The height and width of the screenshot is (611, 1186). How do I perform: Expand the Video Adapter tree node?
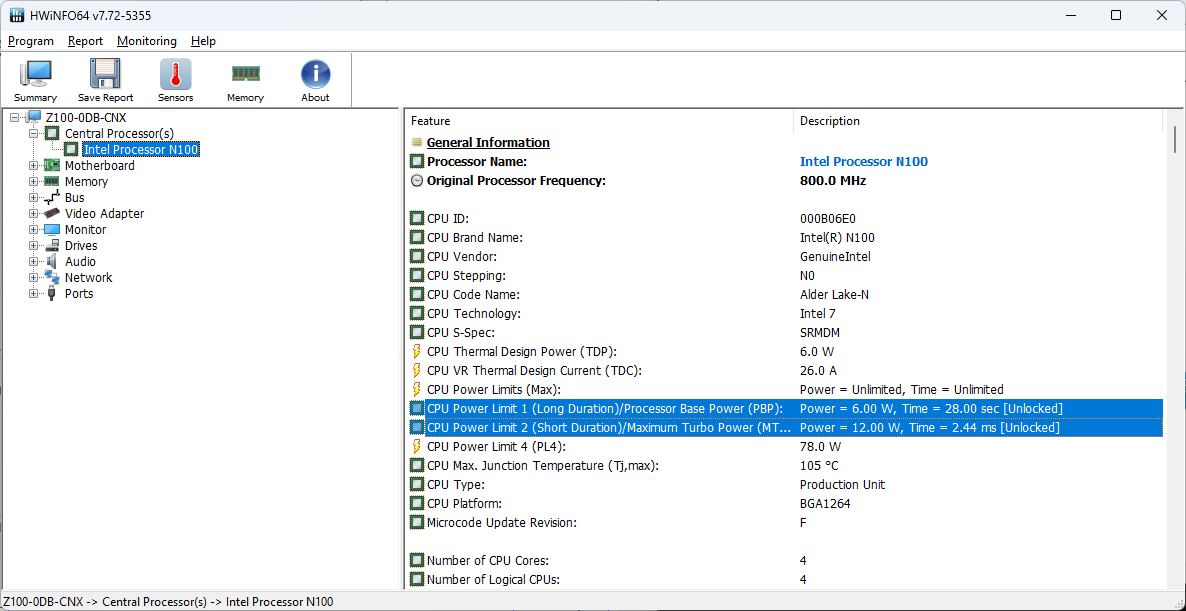[33, 213]
